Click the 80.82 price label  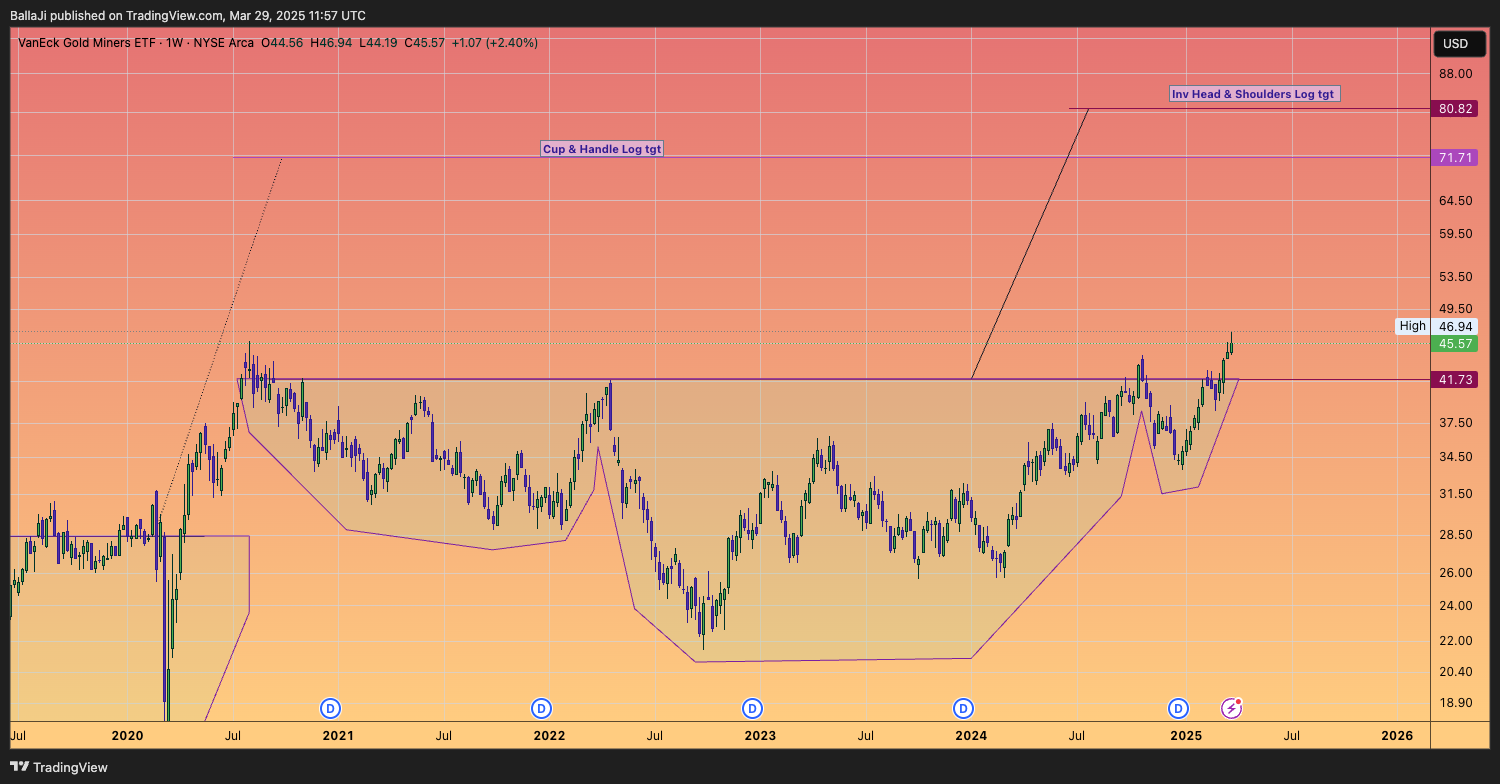pos(1456,108)
